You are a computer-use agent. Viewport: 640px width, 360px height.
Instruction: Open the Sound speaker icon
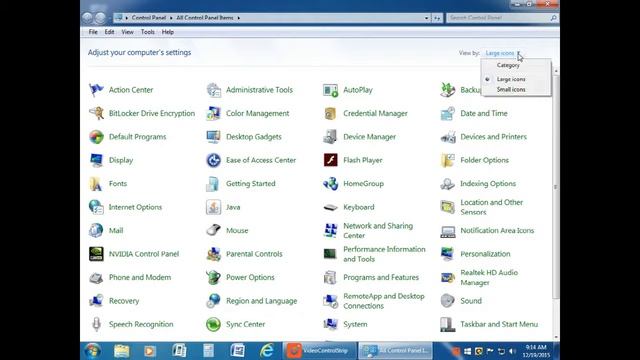click(x=448, y=301)
